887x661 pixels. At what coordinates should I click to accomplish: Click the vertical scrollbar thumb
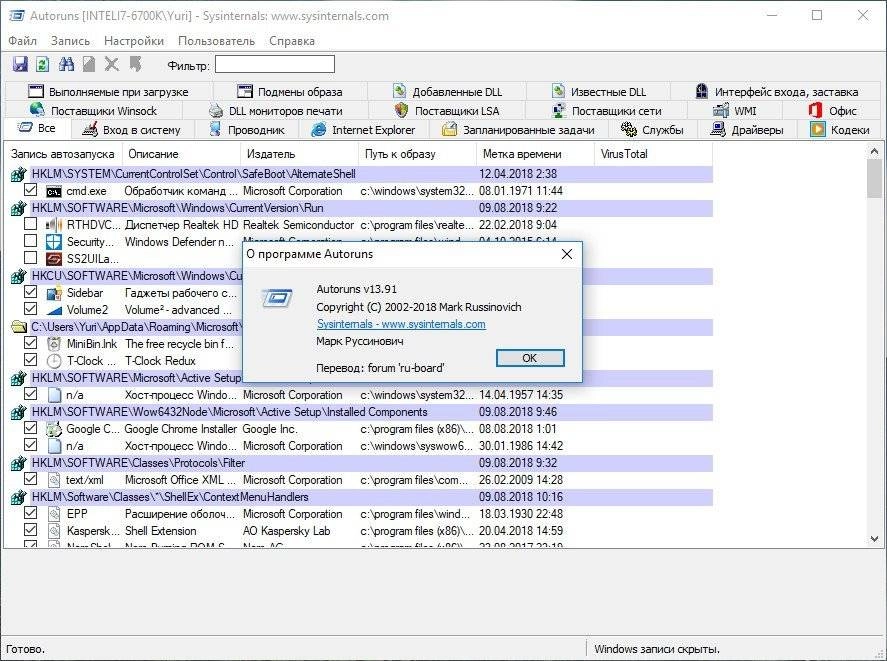(874, 178)
